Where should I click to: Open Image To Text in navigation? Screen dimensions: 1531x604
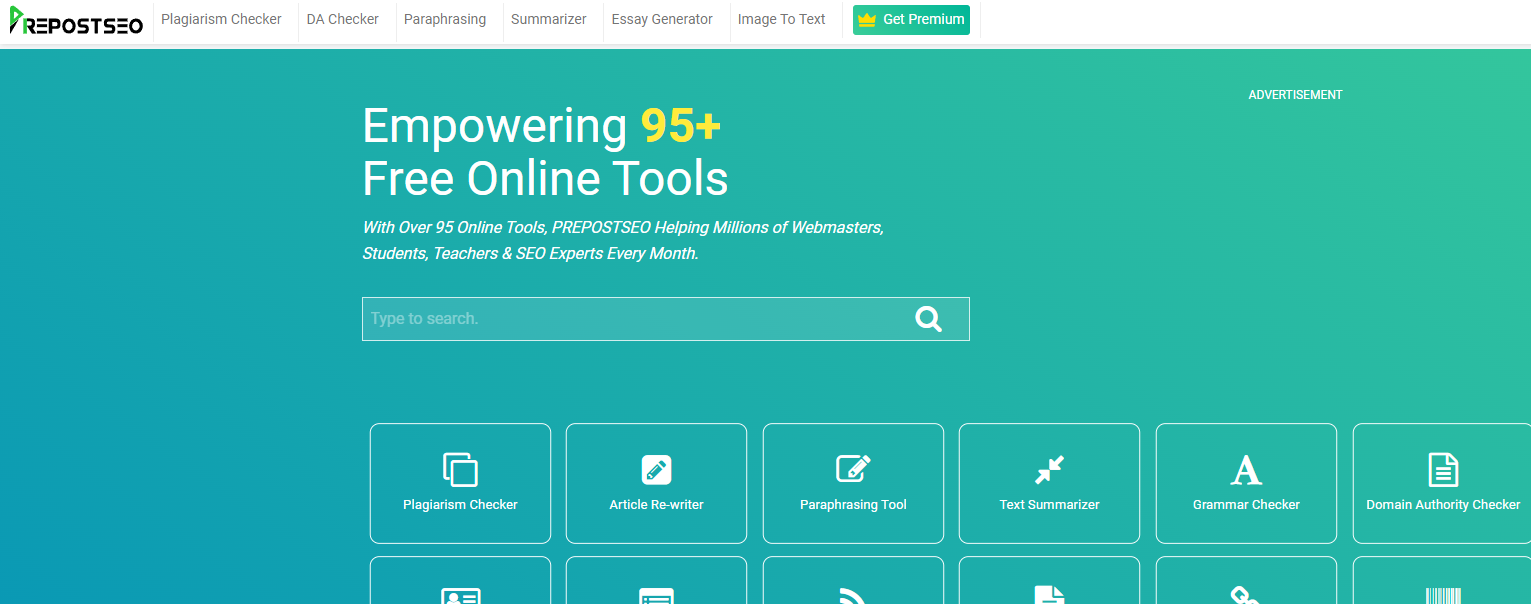pos(782,19)
